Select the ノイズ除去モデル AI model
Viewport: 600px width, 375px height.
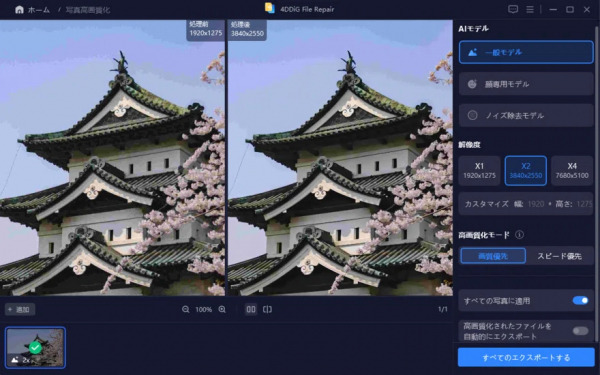526,115
